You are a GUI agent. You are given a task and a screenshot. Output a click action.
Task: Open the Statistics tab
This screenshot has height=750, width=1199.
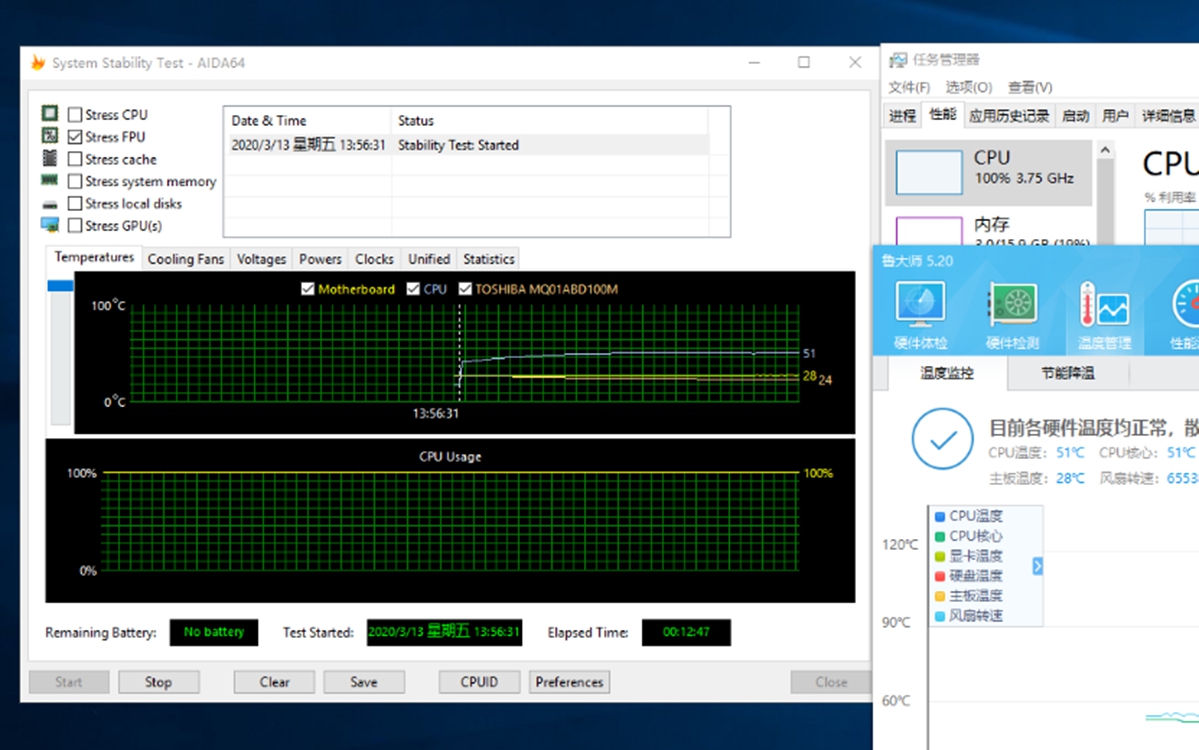coord(488,259)
